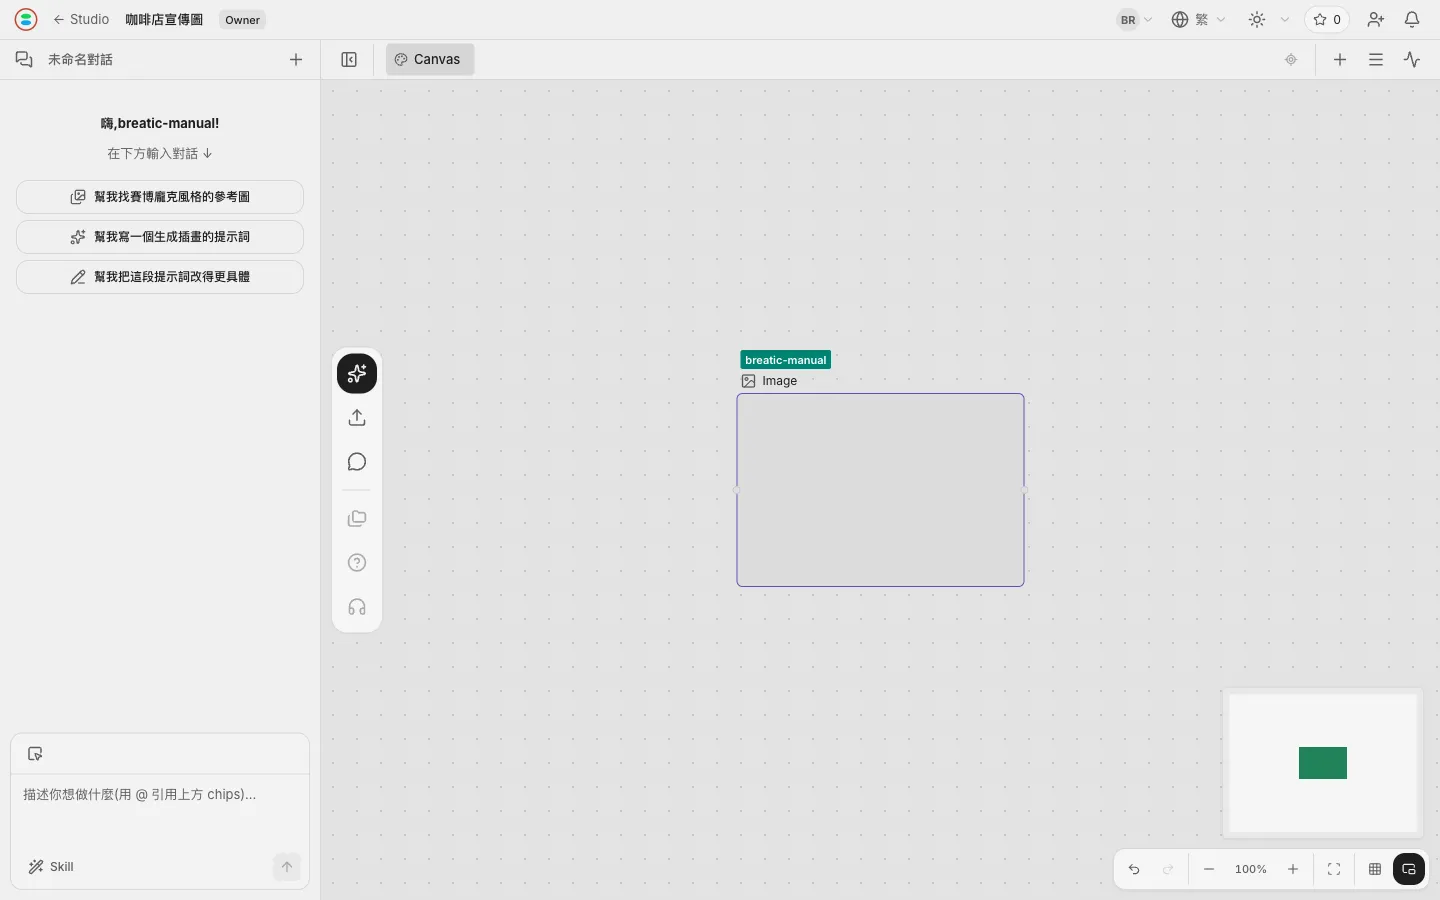1440x900 pixels.
Task: Open the activity pulse icon
Action: coord(1412,59)
